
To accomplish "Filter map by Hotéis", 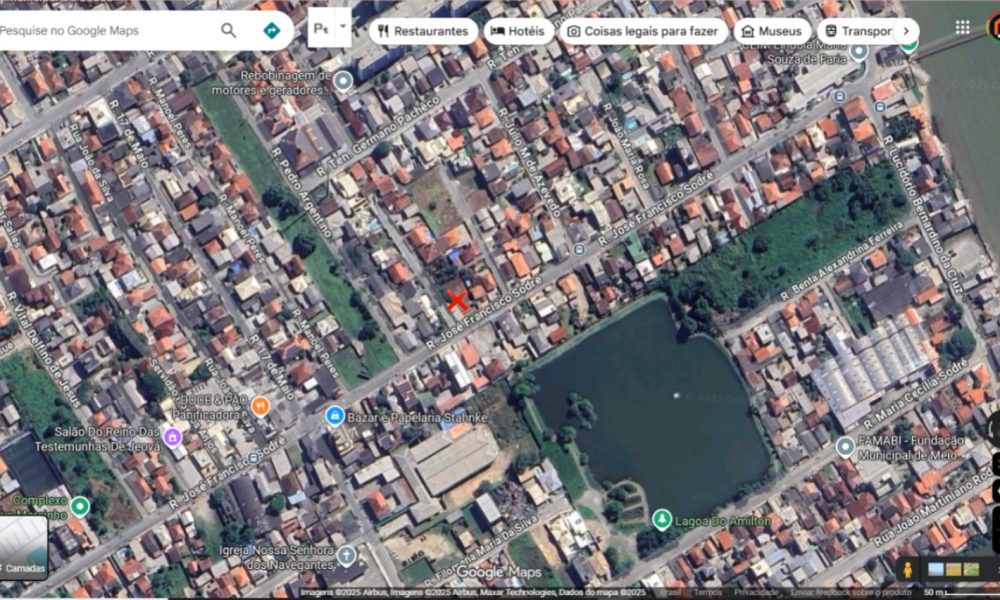I will coord(518,31).
